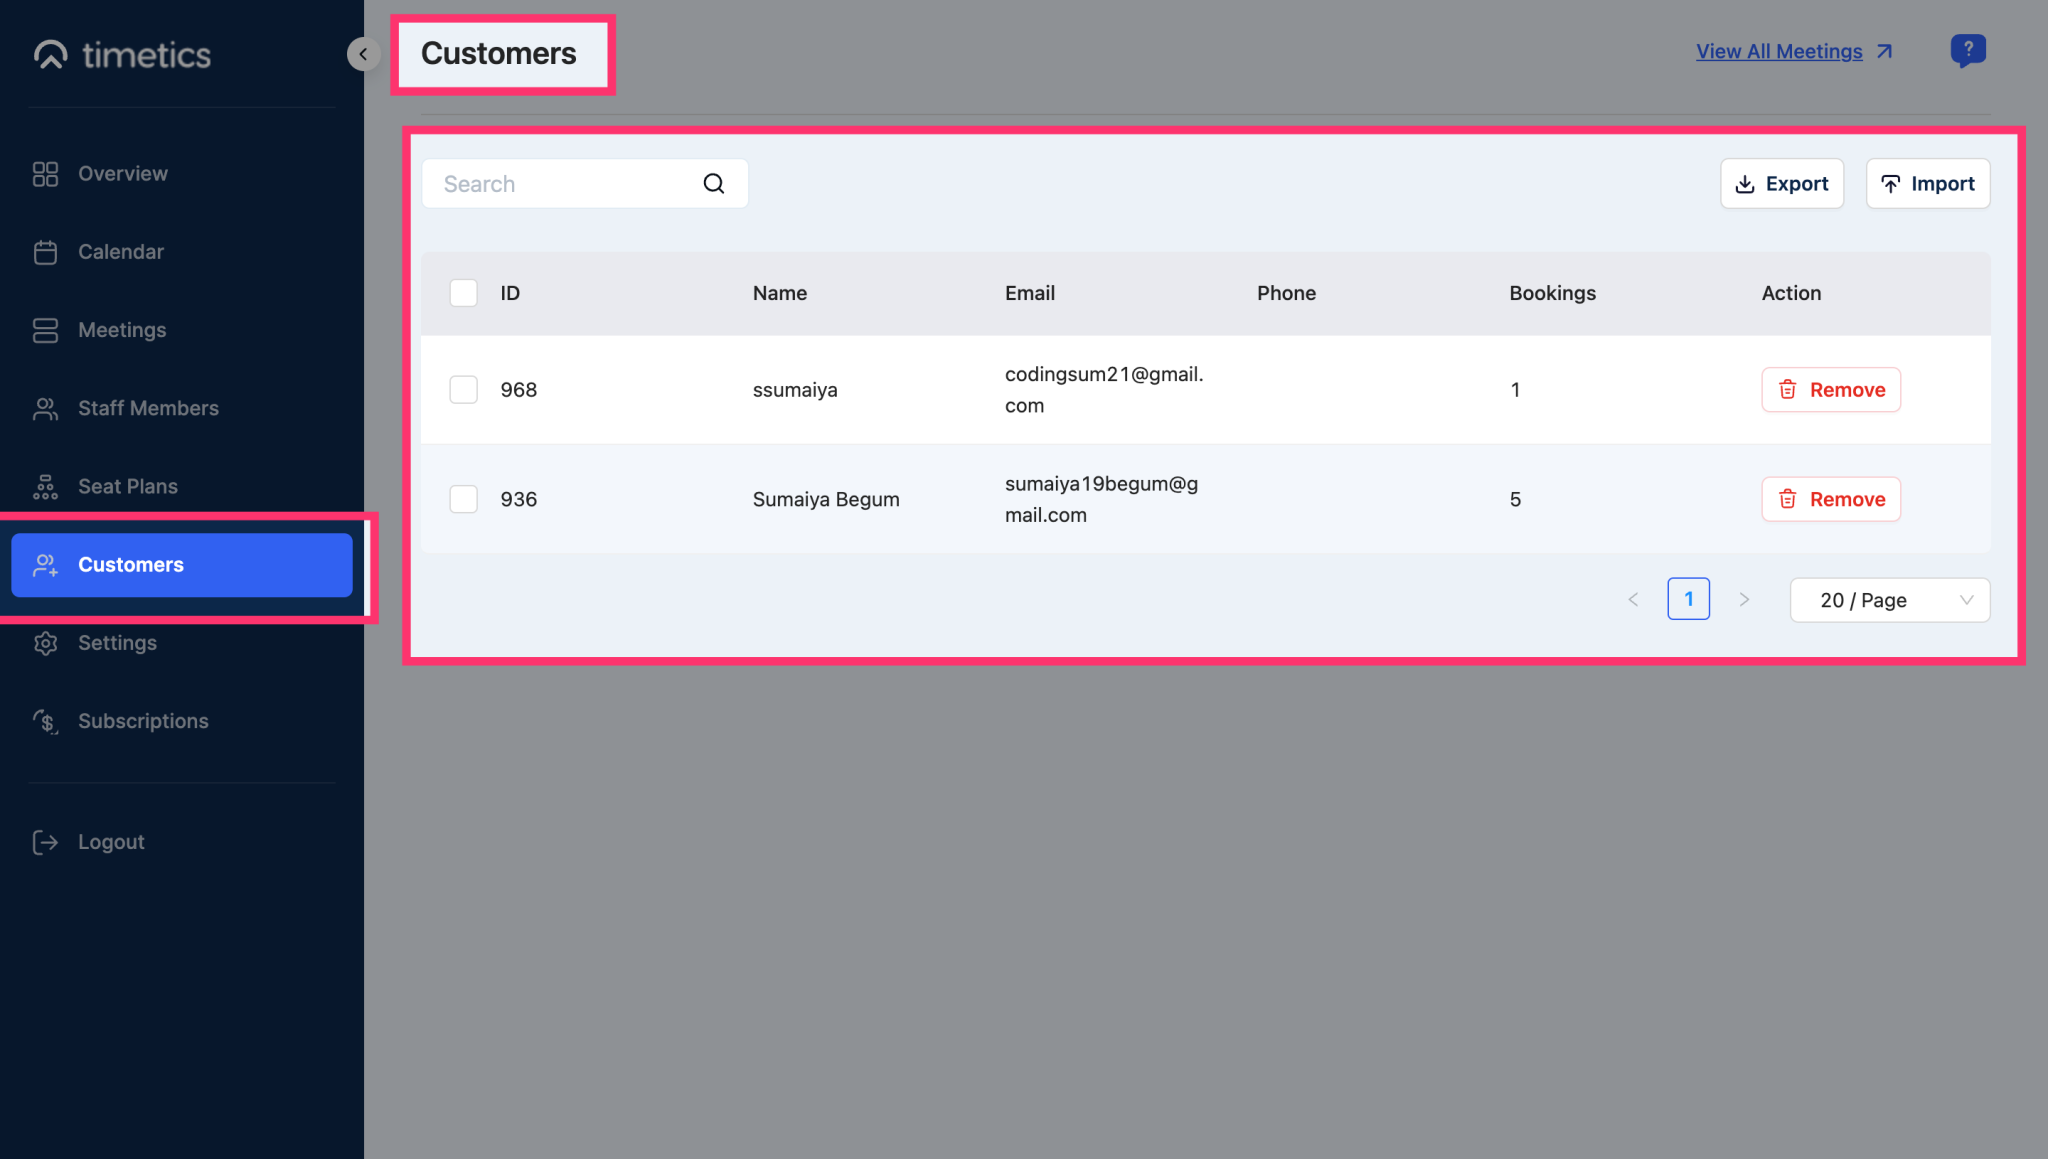Image resolution: width=2048 pixels, height=1159 pixels.
Task: Select the Staff Members icon
Action: [45, 408]
